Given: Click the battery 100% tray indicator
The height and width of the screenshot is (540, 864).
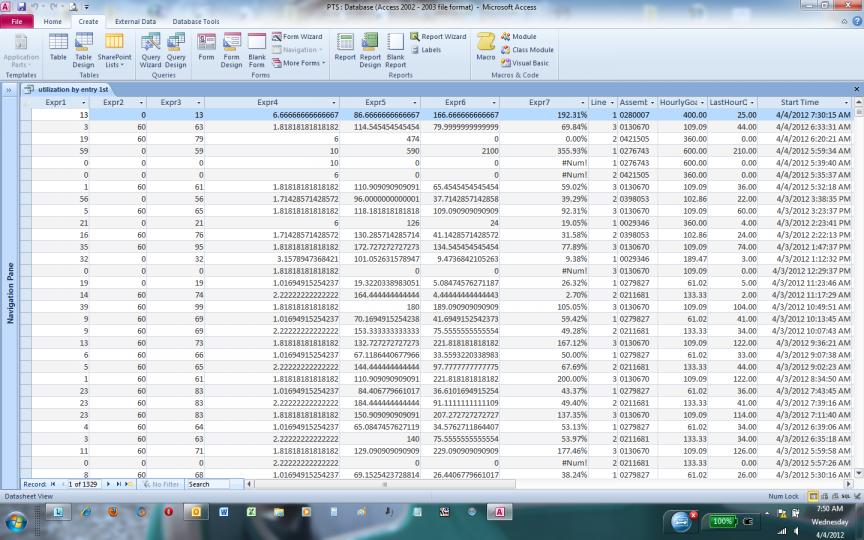Looking at the screenshot, I should coord(722,521).
